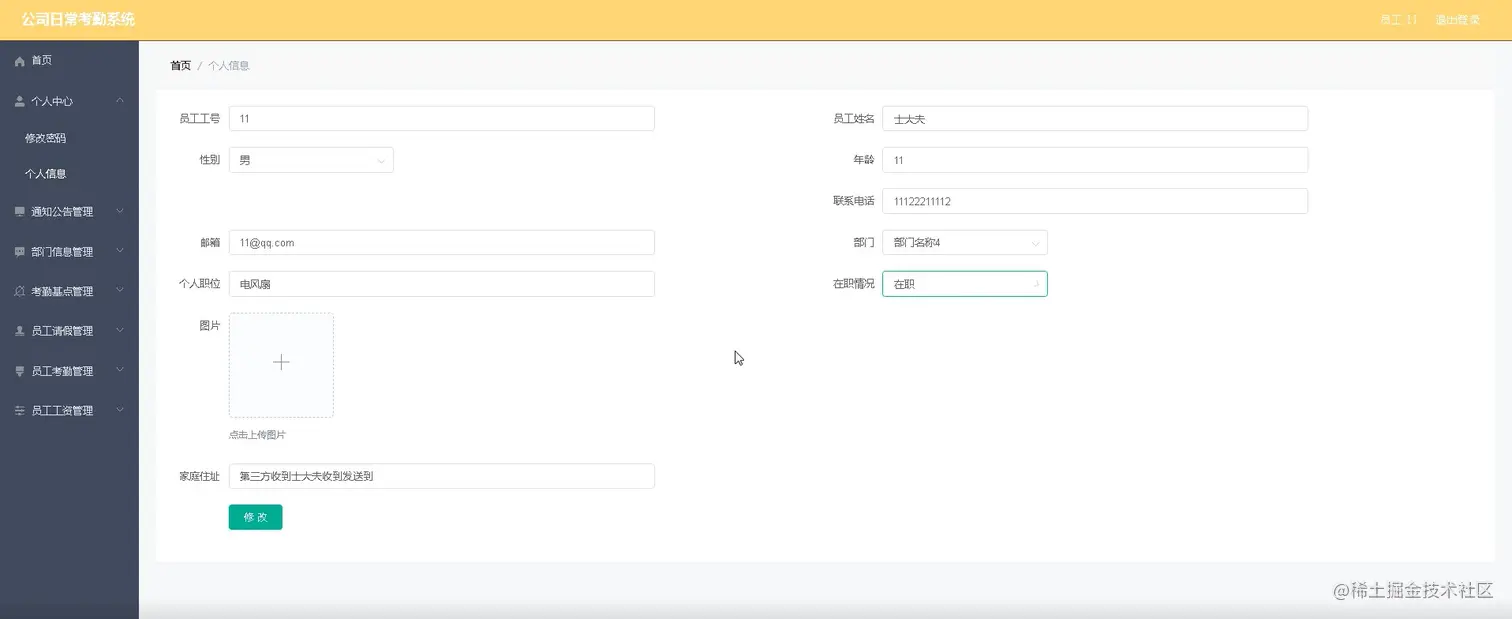Click the icon beside 员工请假管理
Screen dimensions: 1512x619
click(20, 331)
